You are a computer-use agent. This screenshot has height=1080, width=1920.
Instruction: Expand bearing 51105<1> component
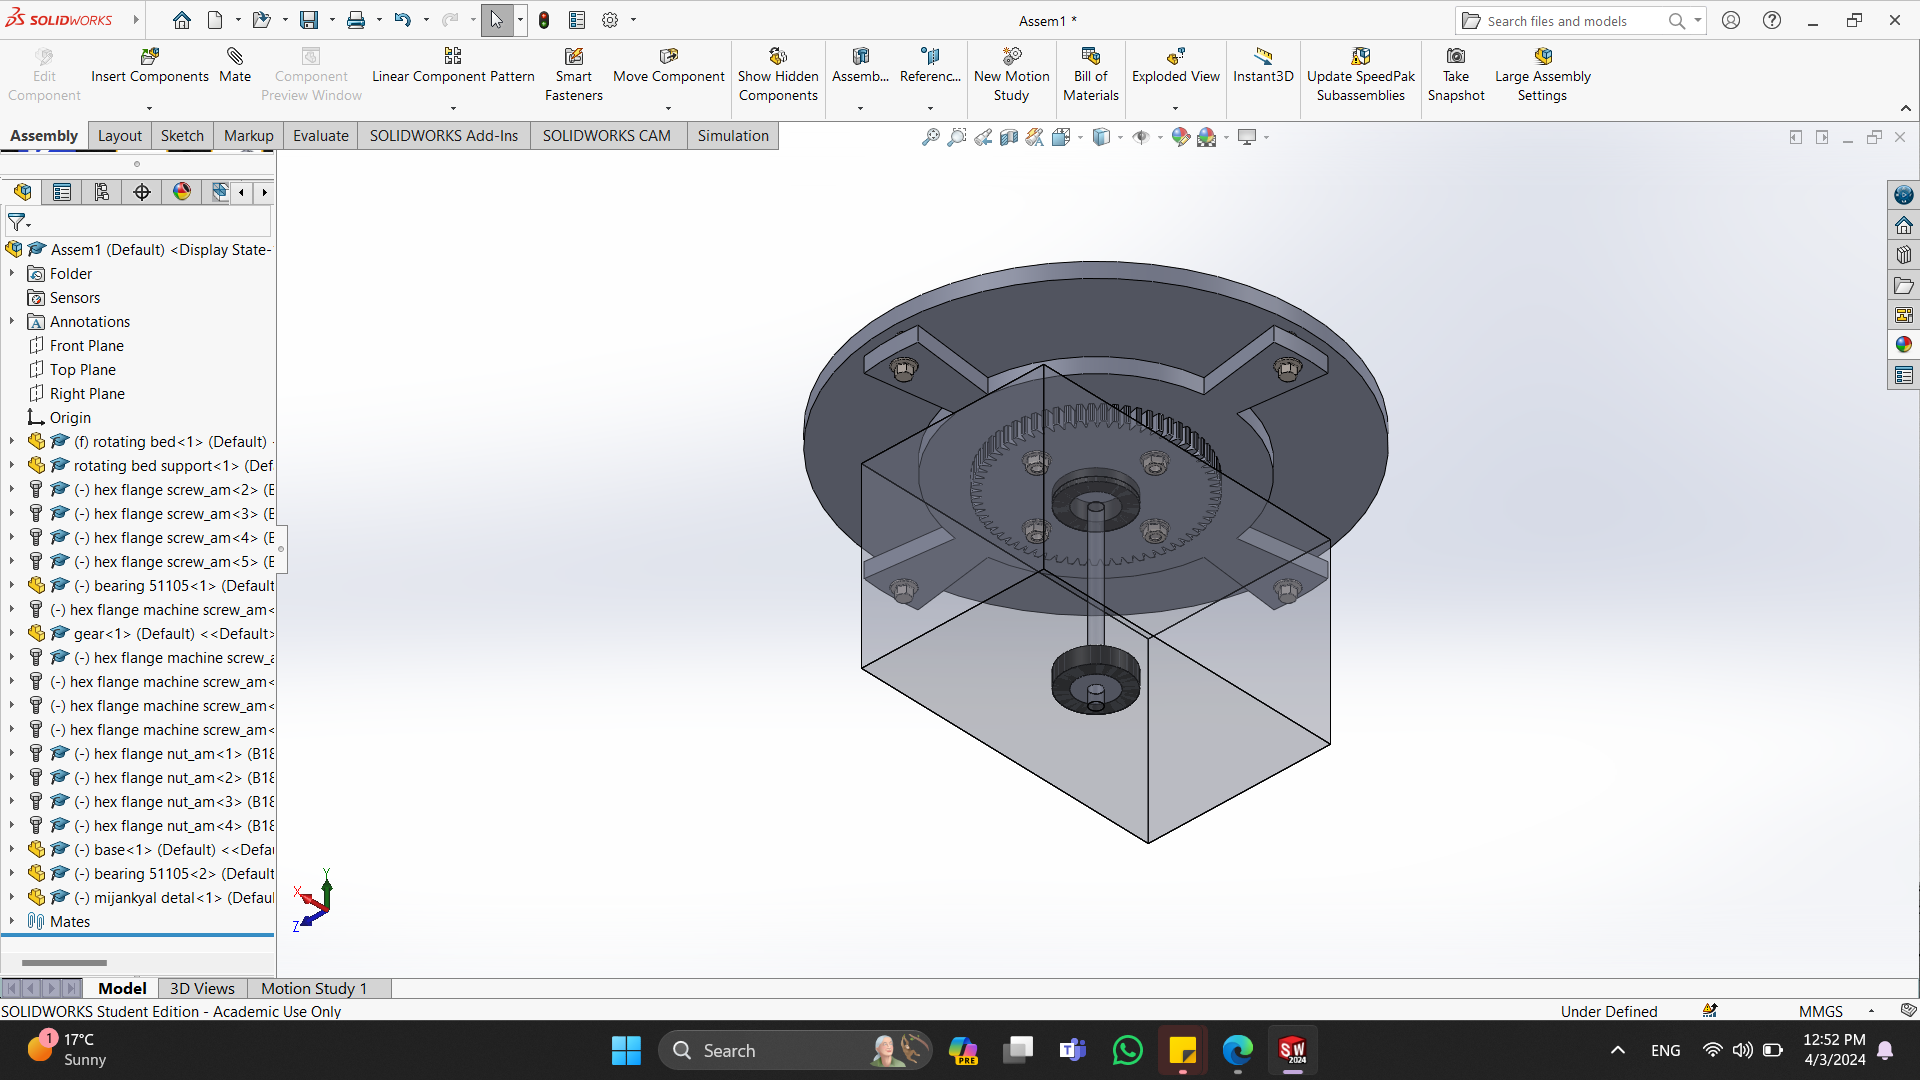click(12, 585)
